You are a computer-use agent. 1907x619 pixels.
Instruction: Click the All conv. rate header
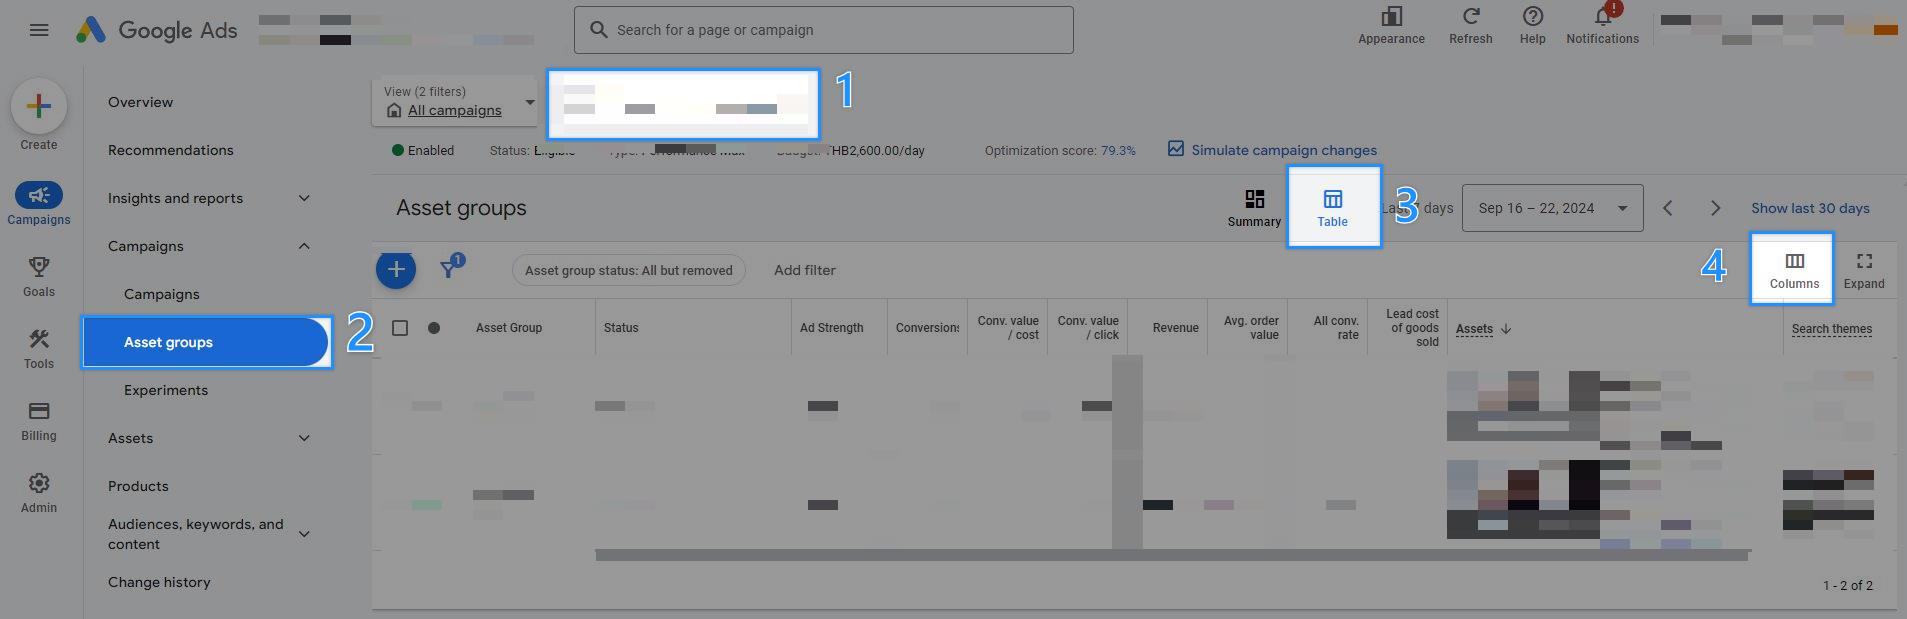(1336, 328)
